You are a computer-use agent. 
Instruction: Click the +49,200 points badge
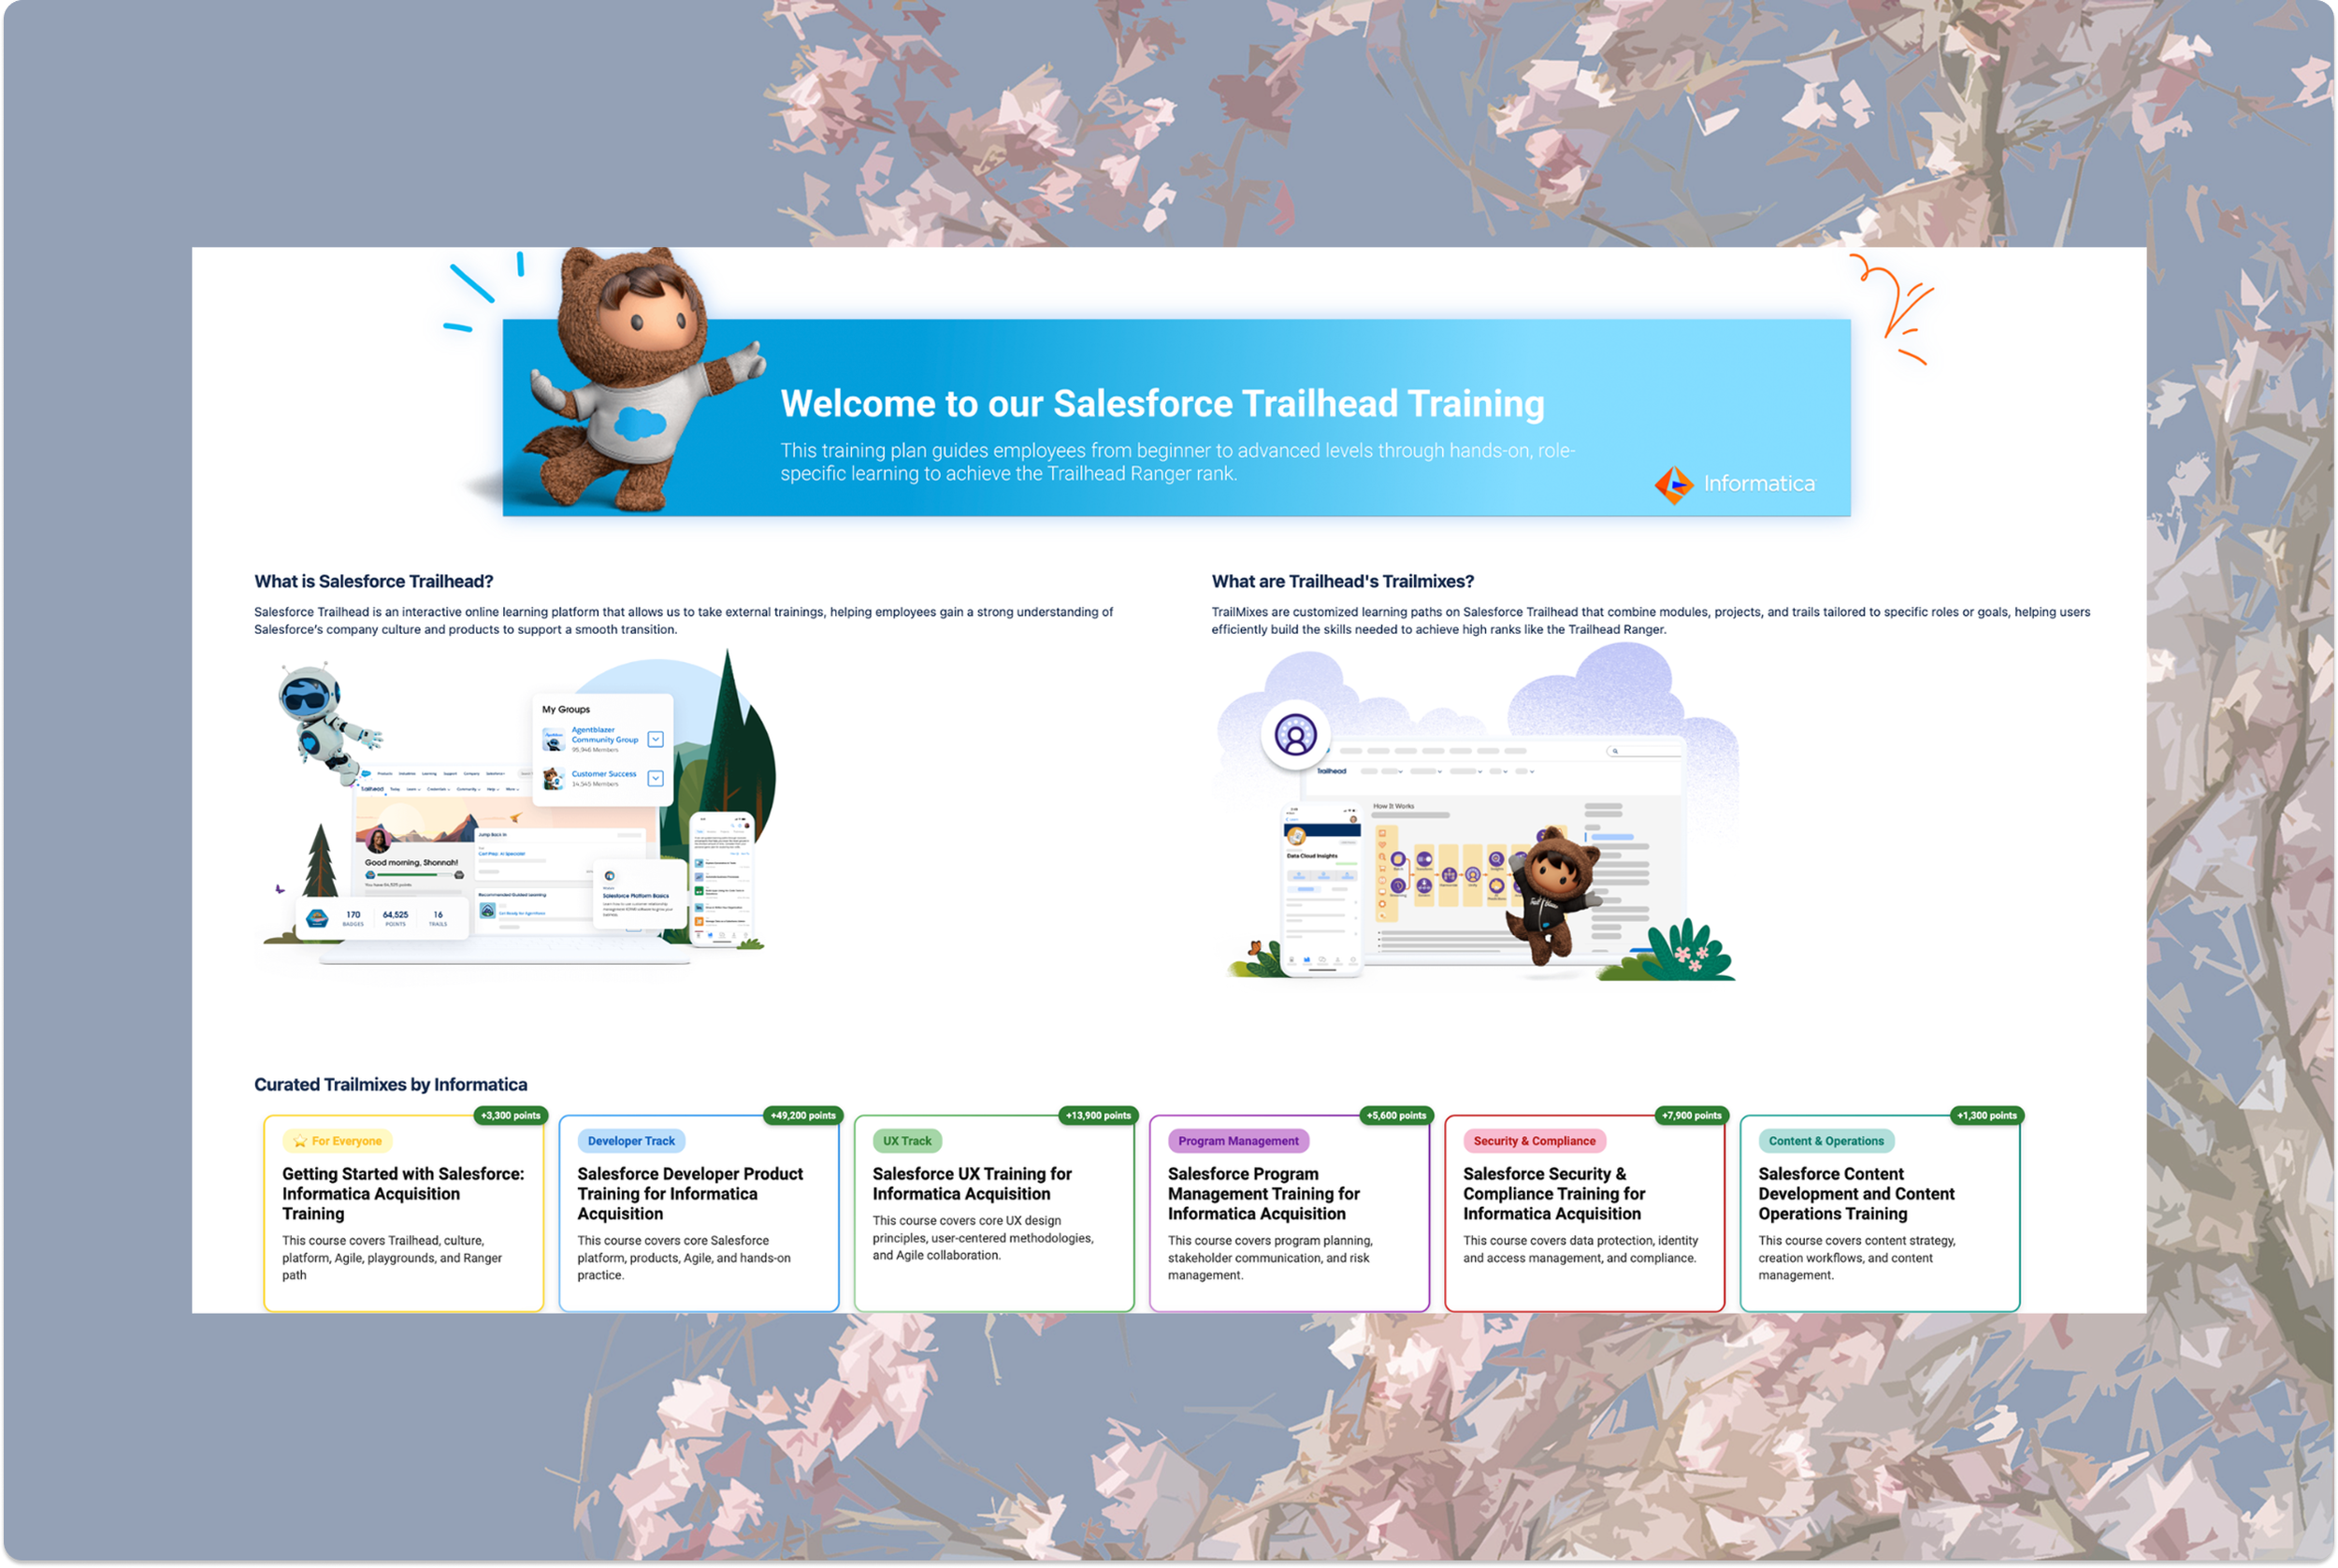pos(803,1115)
